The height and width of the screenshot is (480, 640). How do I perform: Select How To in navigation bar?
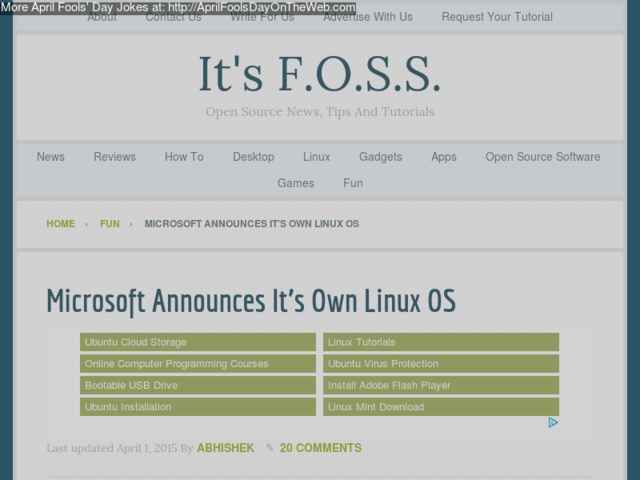[x=184, y=157]
